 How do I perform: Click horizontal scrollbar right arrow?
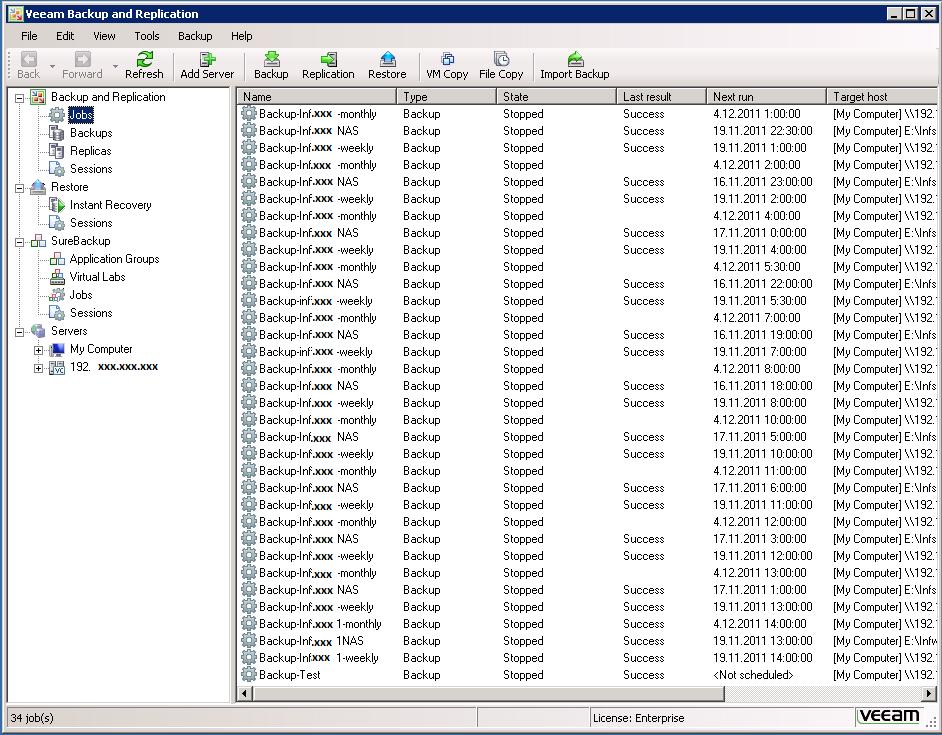pyautogui.click(x=929, y=694)
